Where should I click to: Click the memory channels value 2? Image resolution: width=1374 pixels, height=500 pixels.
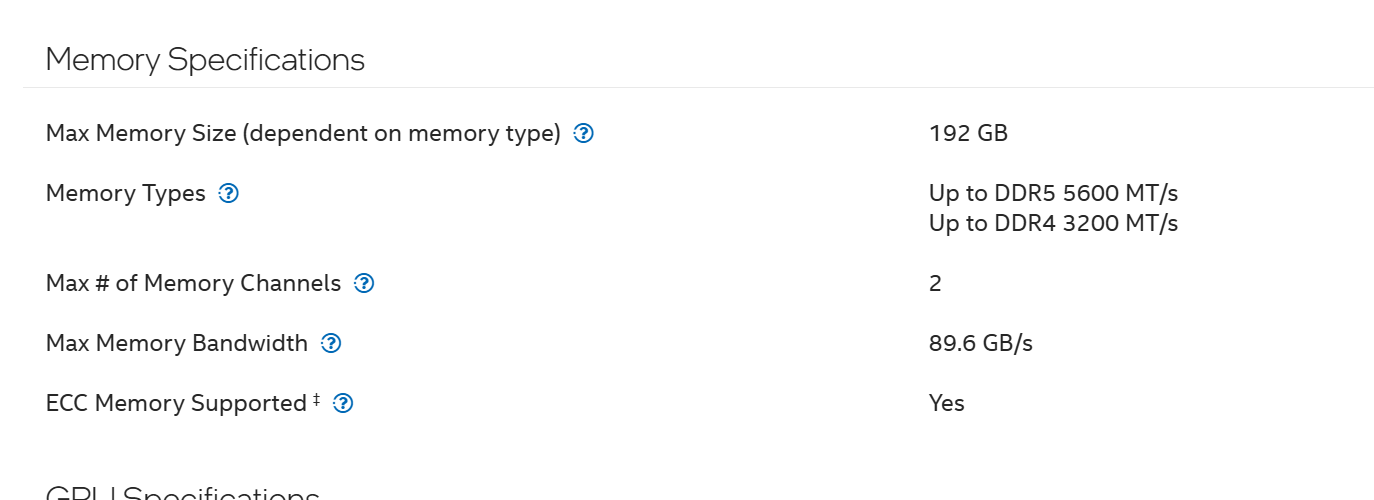pyautogui.click(x=935, y=283)
